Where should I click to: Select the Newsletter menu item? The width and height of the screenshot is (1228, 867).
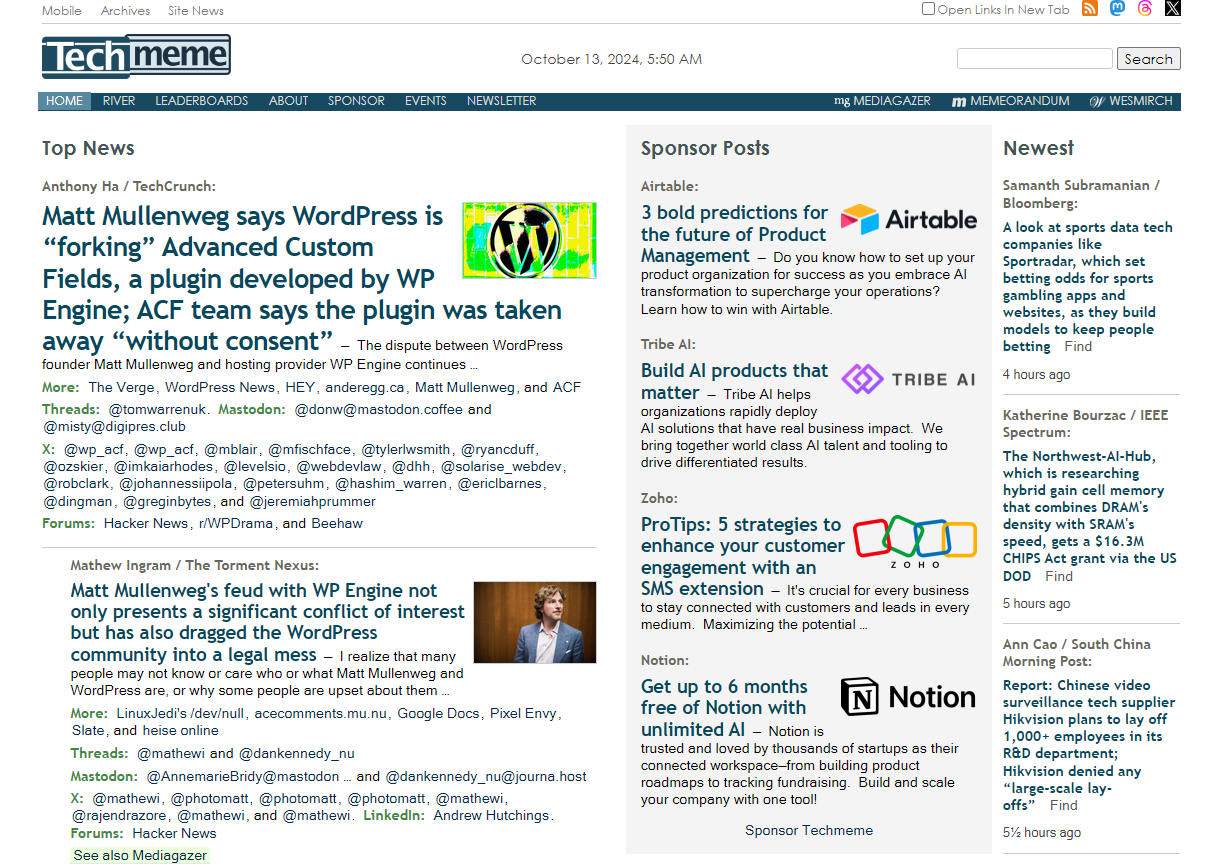(501, 101)
